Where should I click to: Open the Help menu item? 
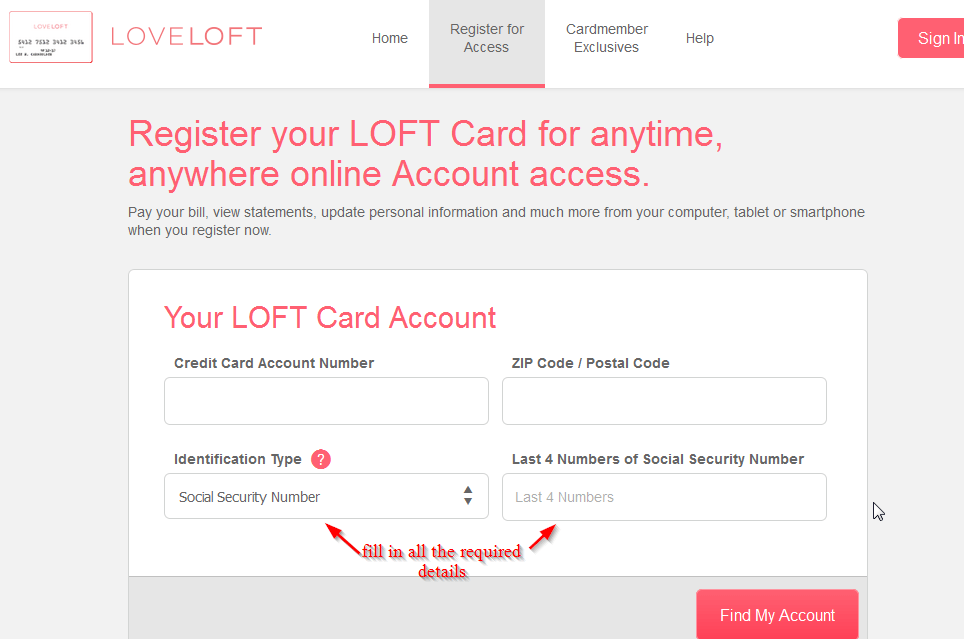(x=700, y=37)
